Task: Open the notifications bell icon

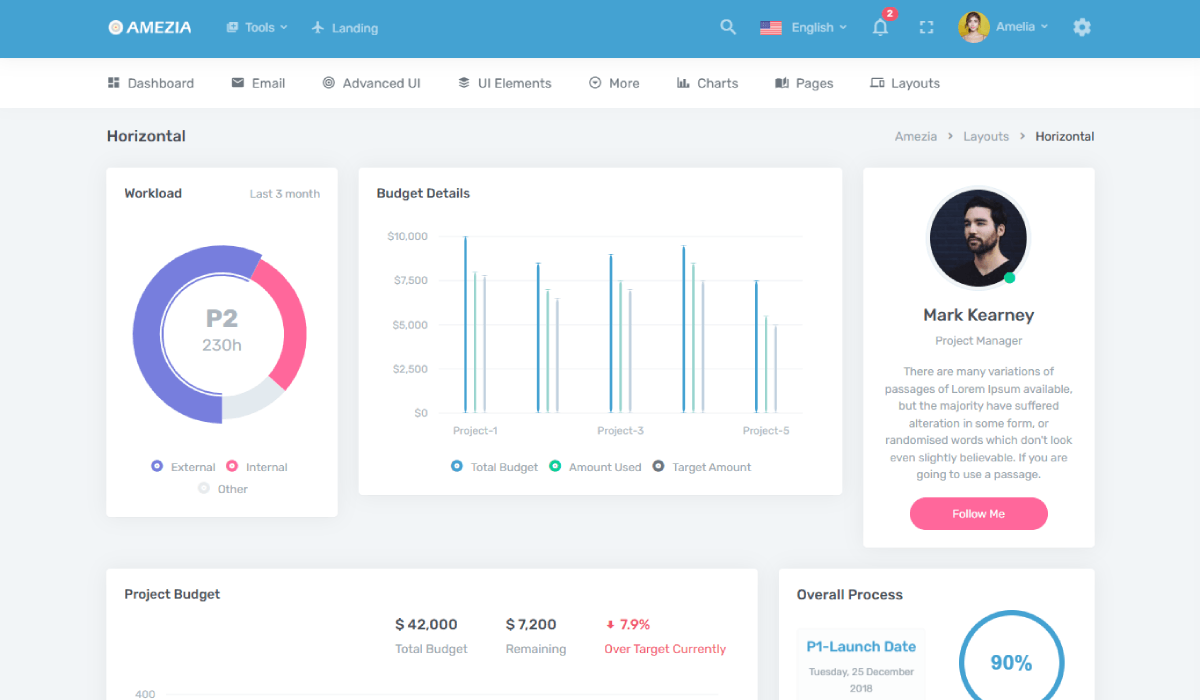Action: coord(880,28)
